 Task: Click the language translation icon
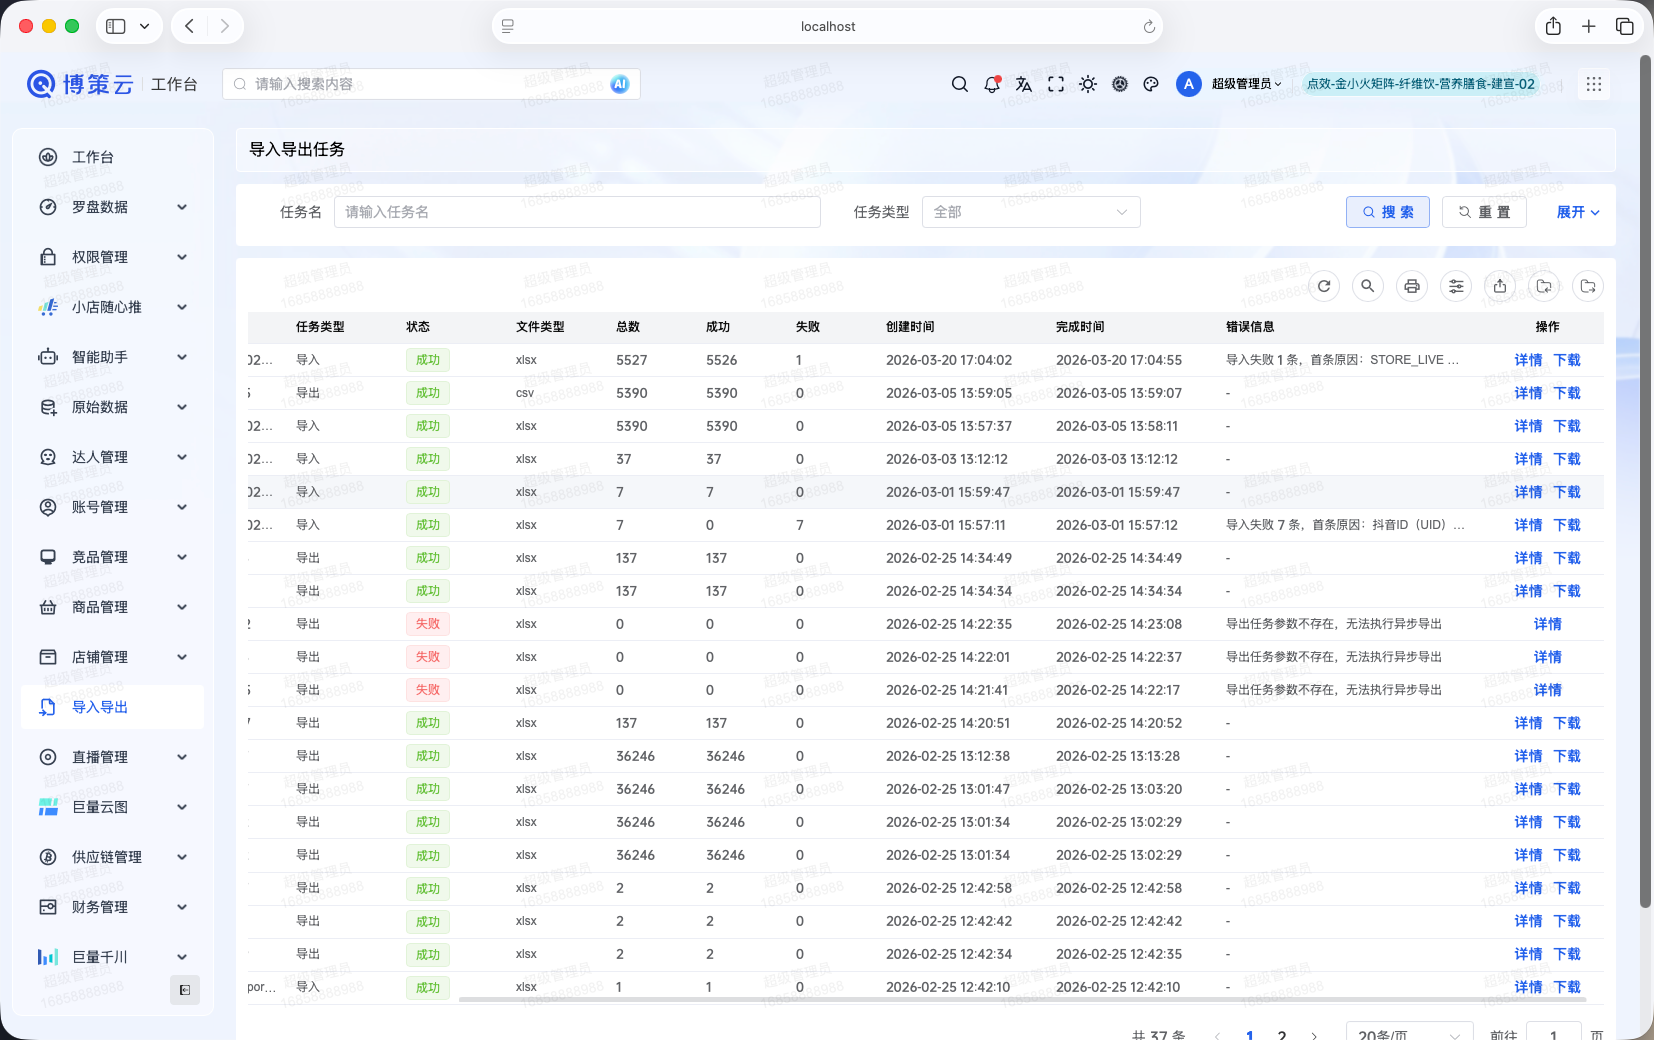coord(1024,84)
